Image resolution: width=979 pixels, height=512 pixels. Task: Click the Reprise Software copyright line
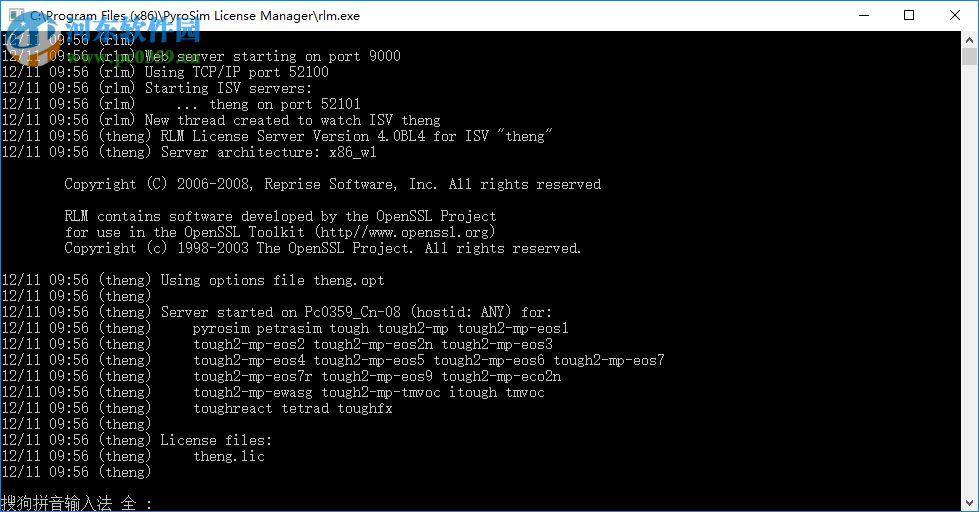pos(332,184)
